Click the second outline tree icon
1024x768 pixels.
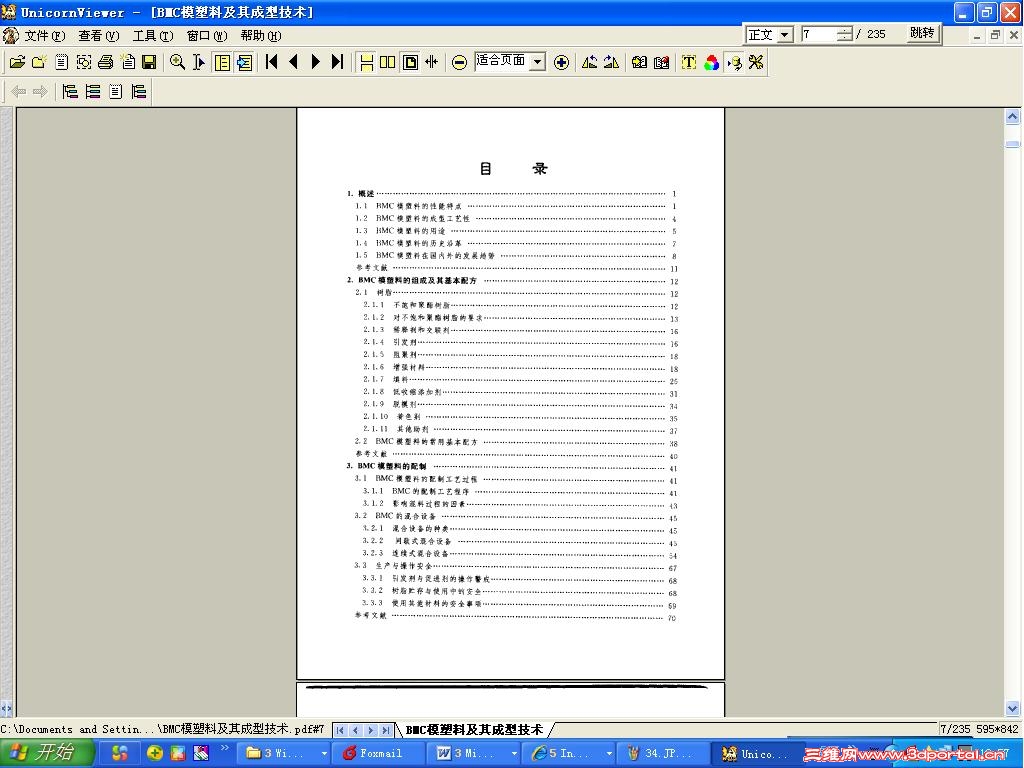[93, 91]
